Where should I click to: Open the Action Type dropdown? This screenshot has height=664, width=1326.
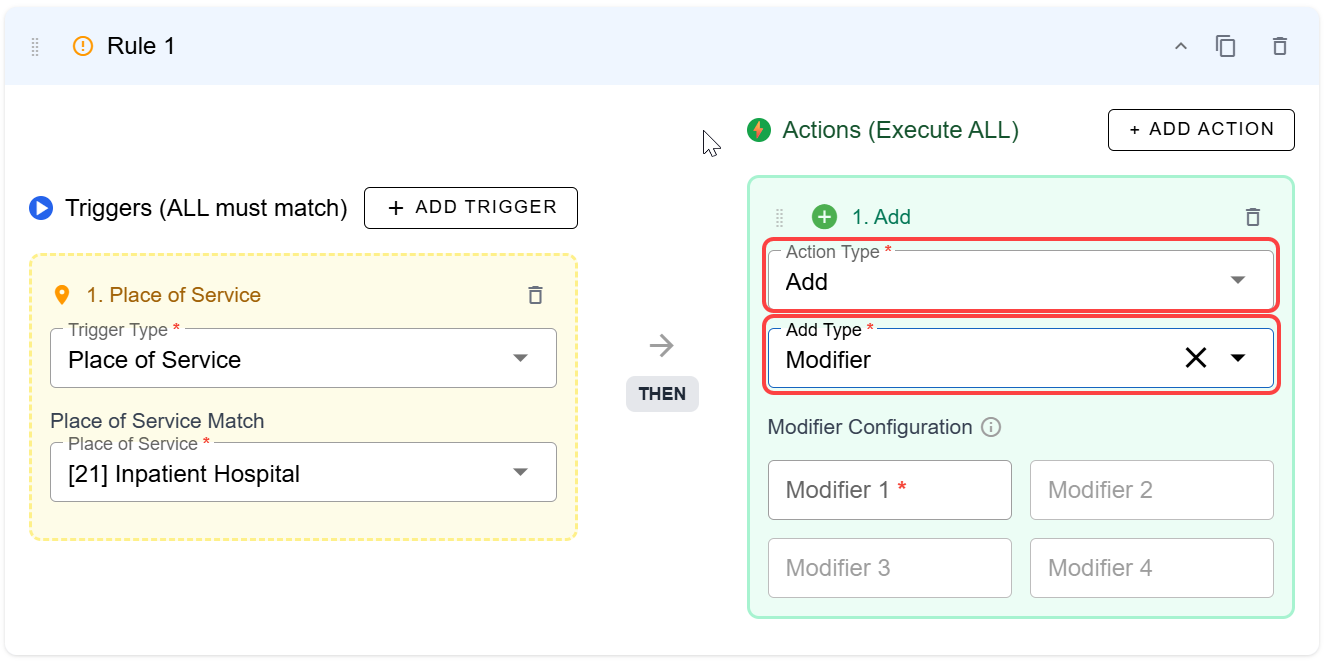click(1020, 281)
